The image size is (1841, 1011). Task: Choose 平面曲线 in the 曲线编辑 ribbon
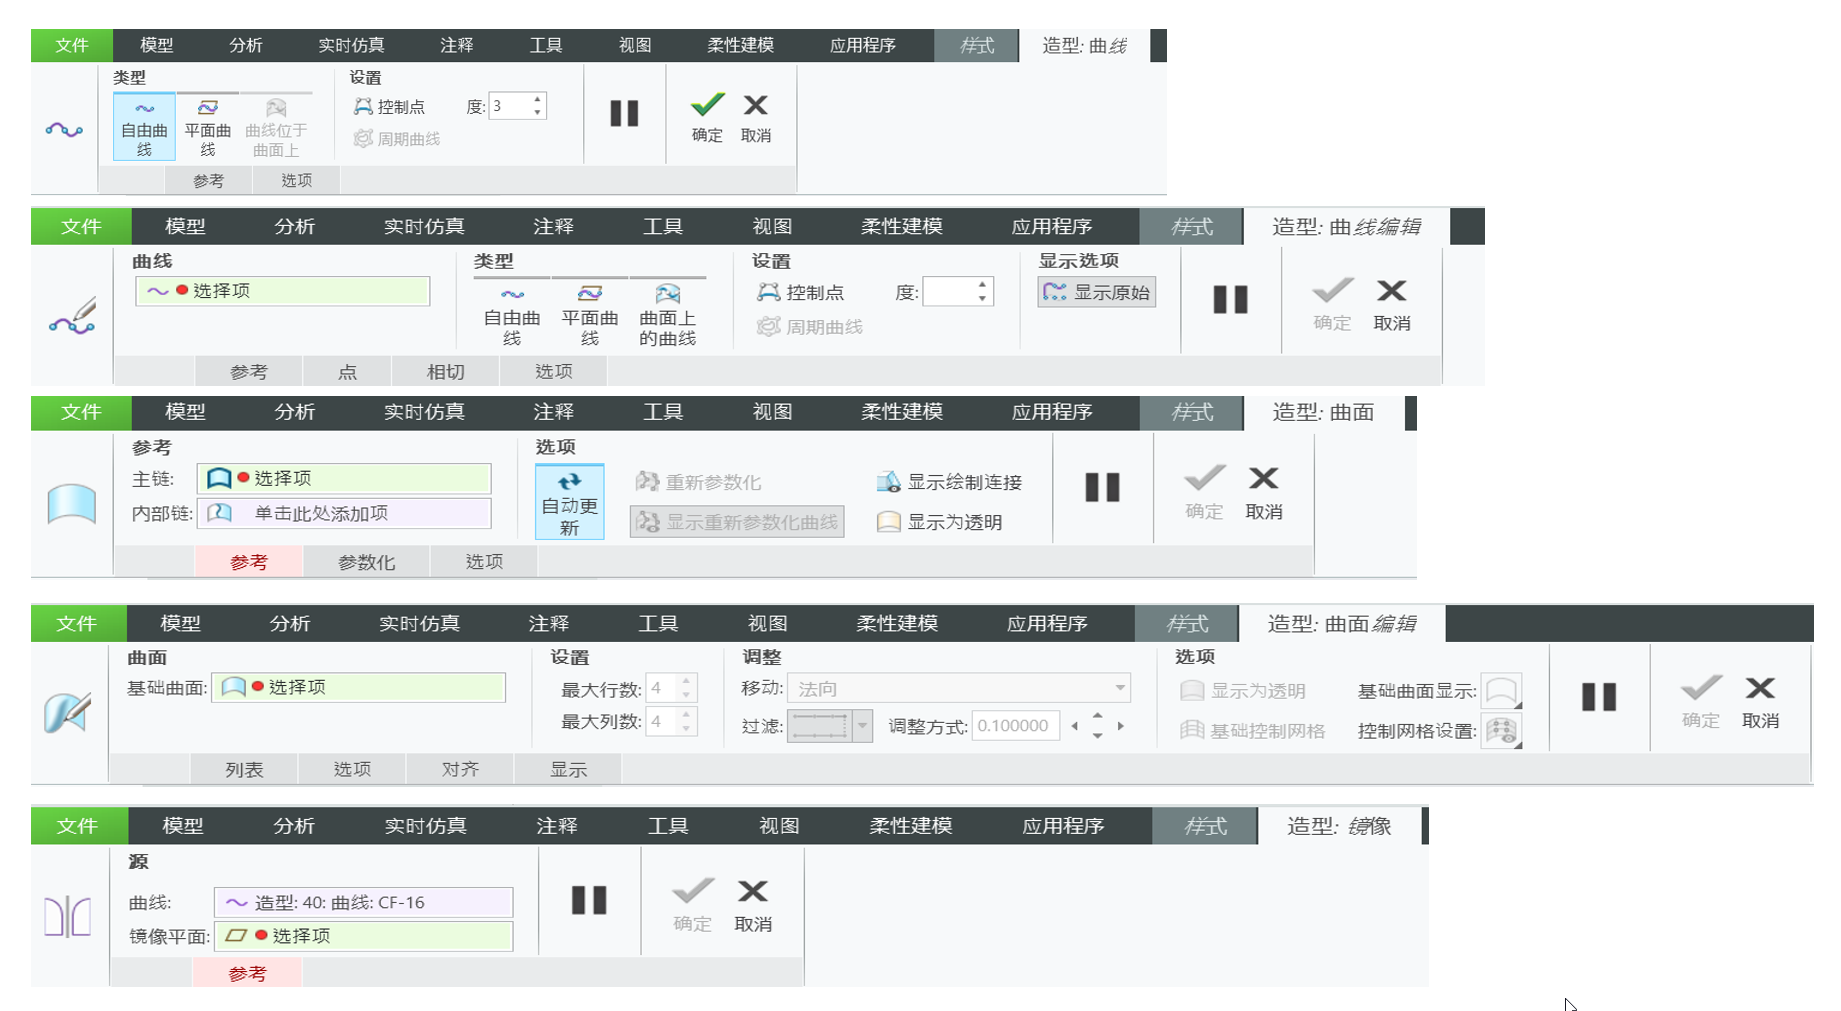pyautogui.click(x=589, y=314)
